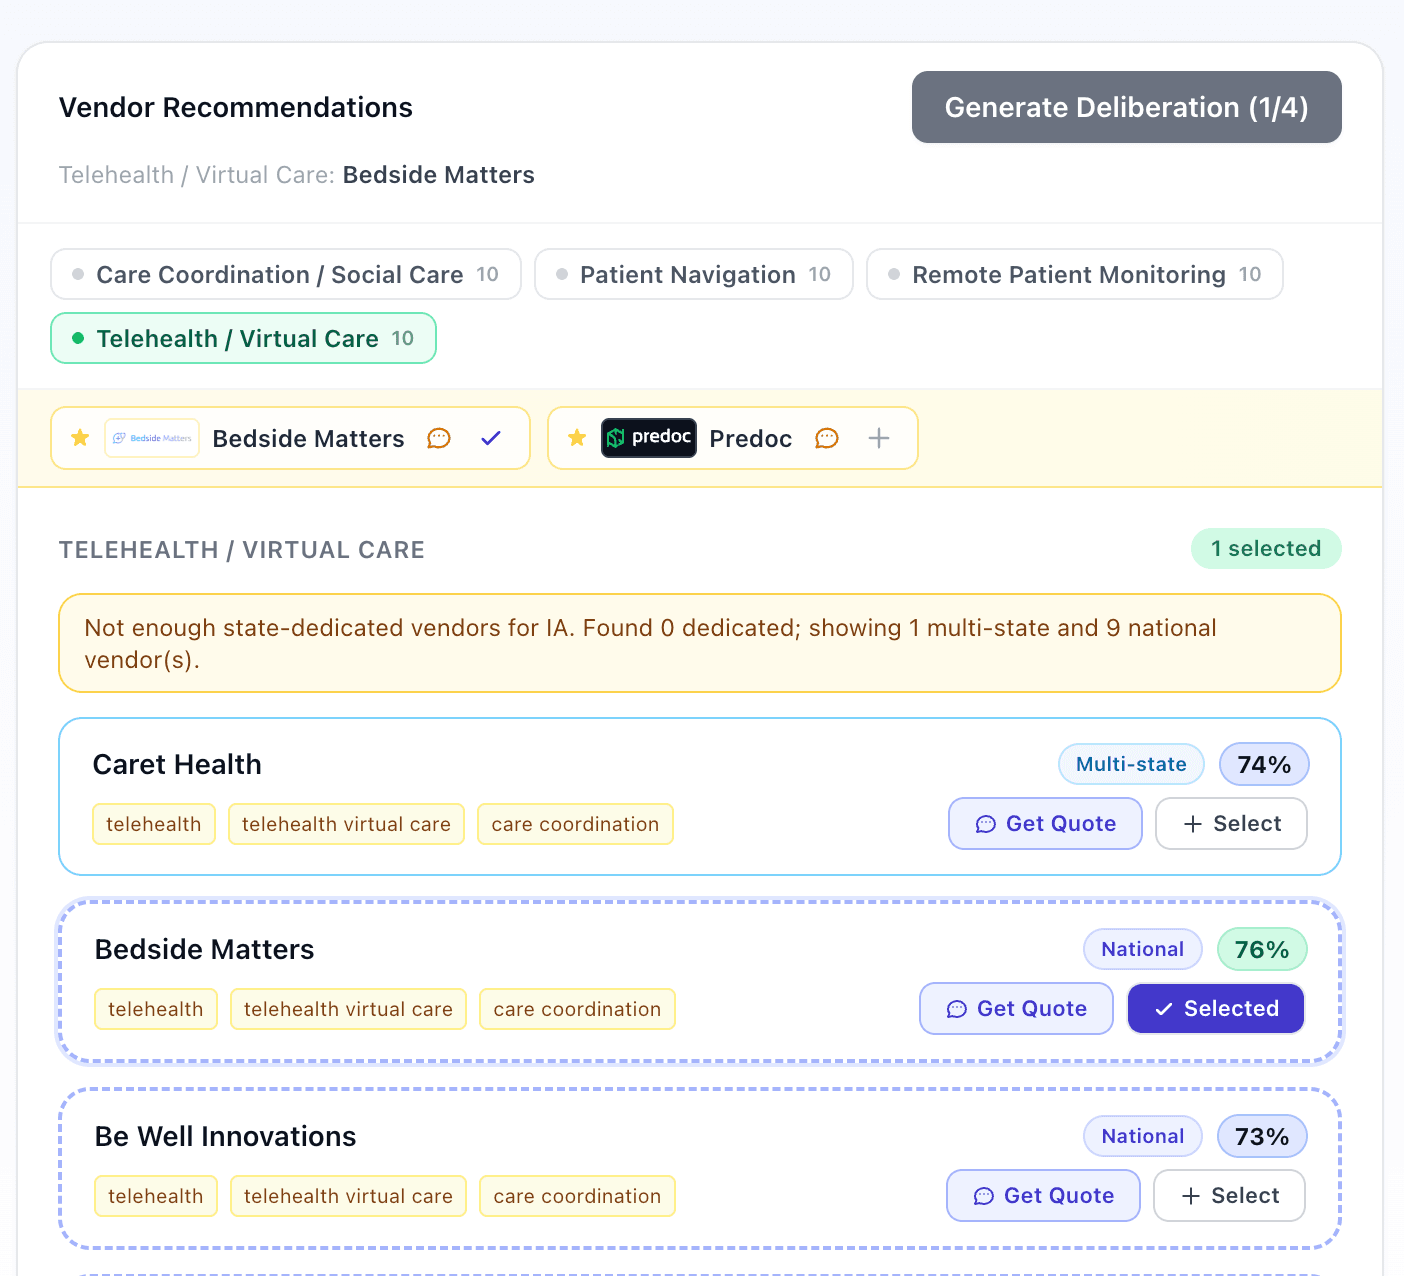The width and height of the screenshot is (1404, 1276).
Task: Select Be Well Innovations vendor
Action: tap(1230, 1195)
